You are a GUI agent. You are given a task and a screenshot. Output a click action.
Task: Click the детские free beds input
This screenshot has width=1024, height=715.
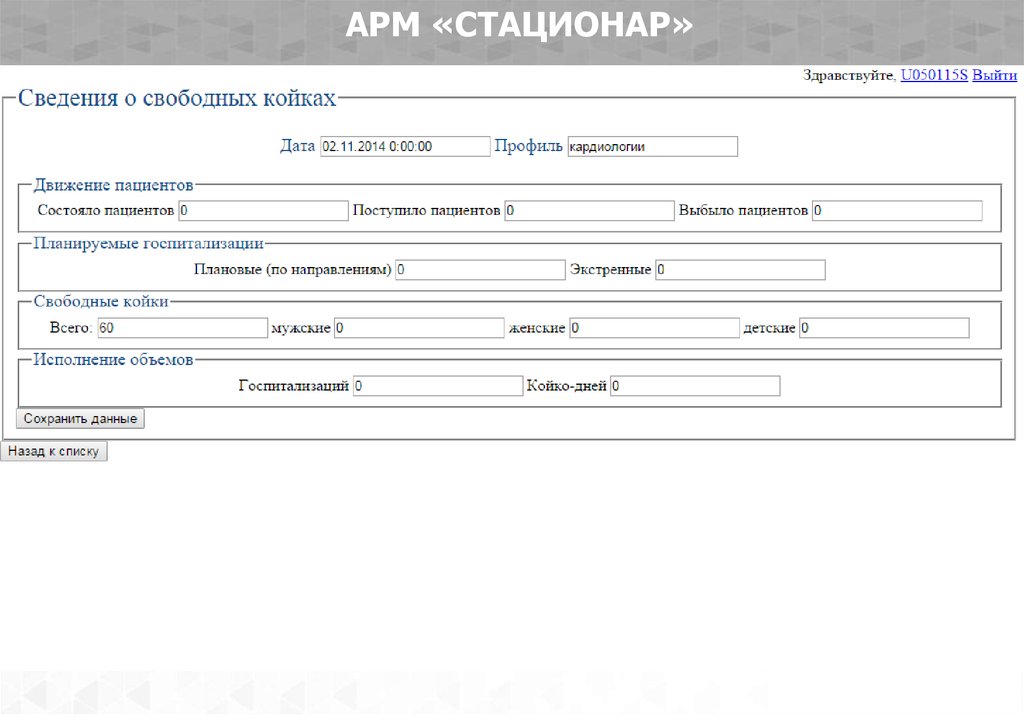click(884, 328)
